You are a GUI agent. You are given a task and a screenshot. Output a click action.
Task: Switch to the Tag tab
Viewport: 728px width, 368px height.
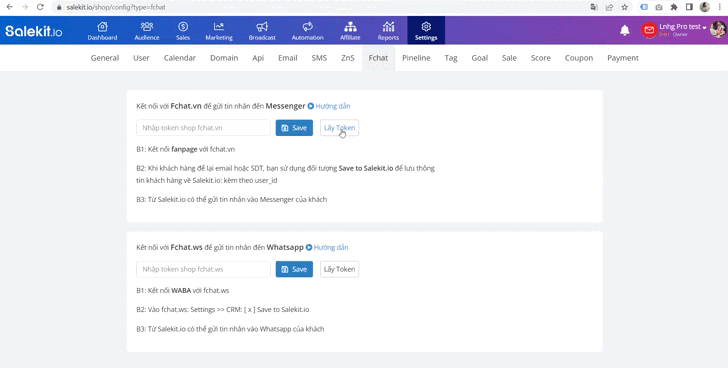coord(451,58)
